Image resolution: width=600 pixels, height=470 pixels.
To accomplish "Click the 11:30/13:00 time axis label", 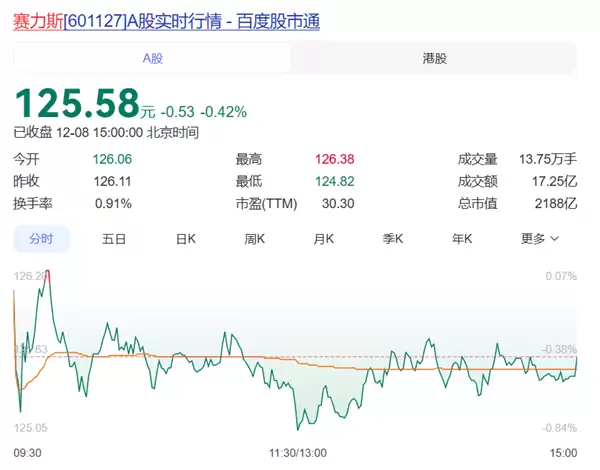I will [x=298, y=453].
